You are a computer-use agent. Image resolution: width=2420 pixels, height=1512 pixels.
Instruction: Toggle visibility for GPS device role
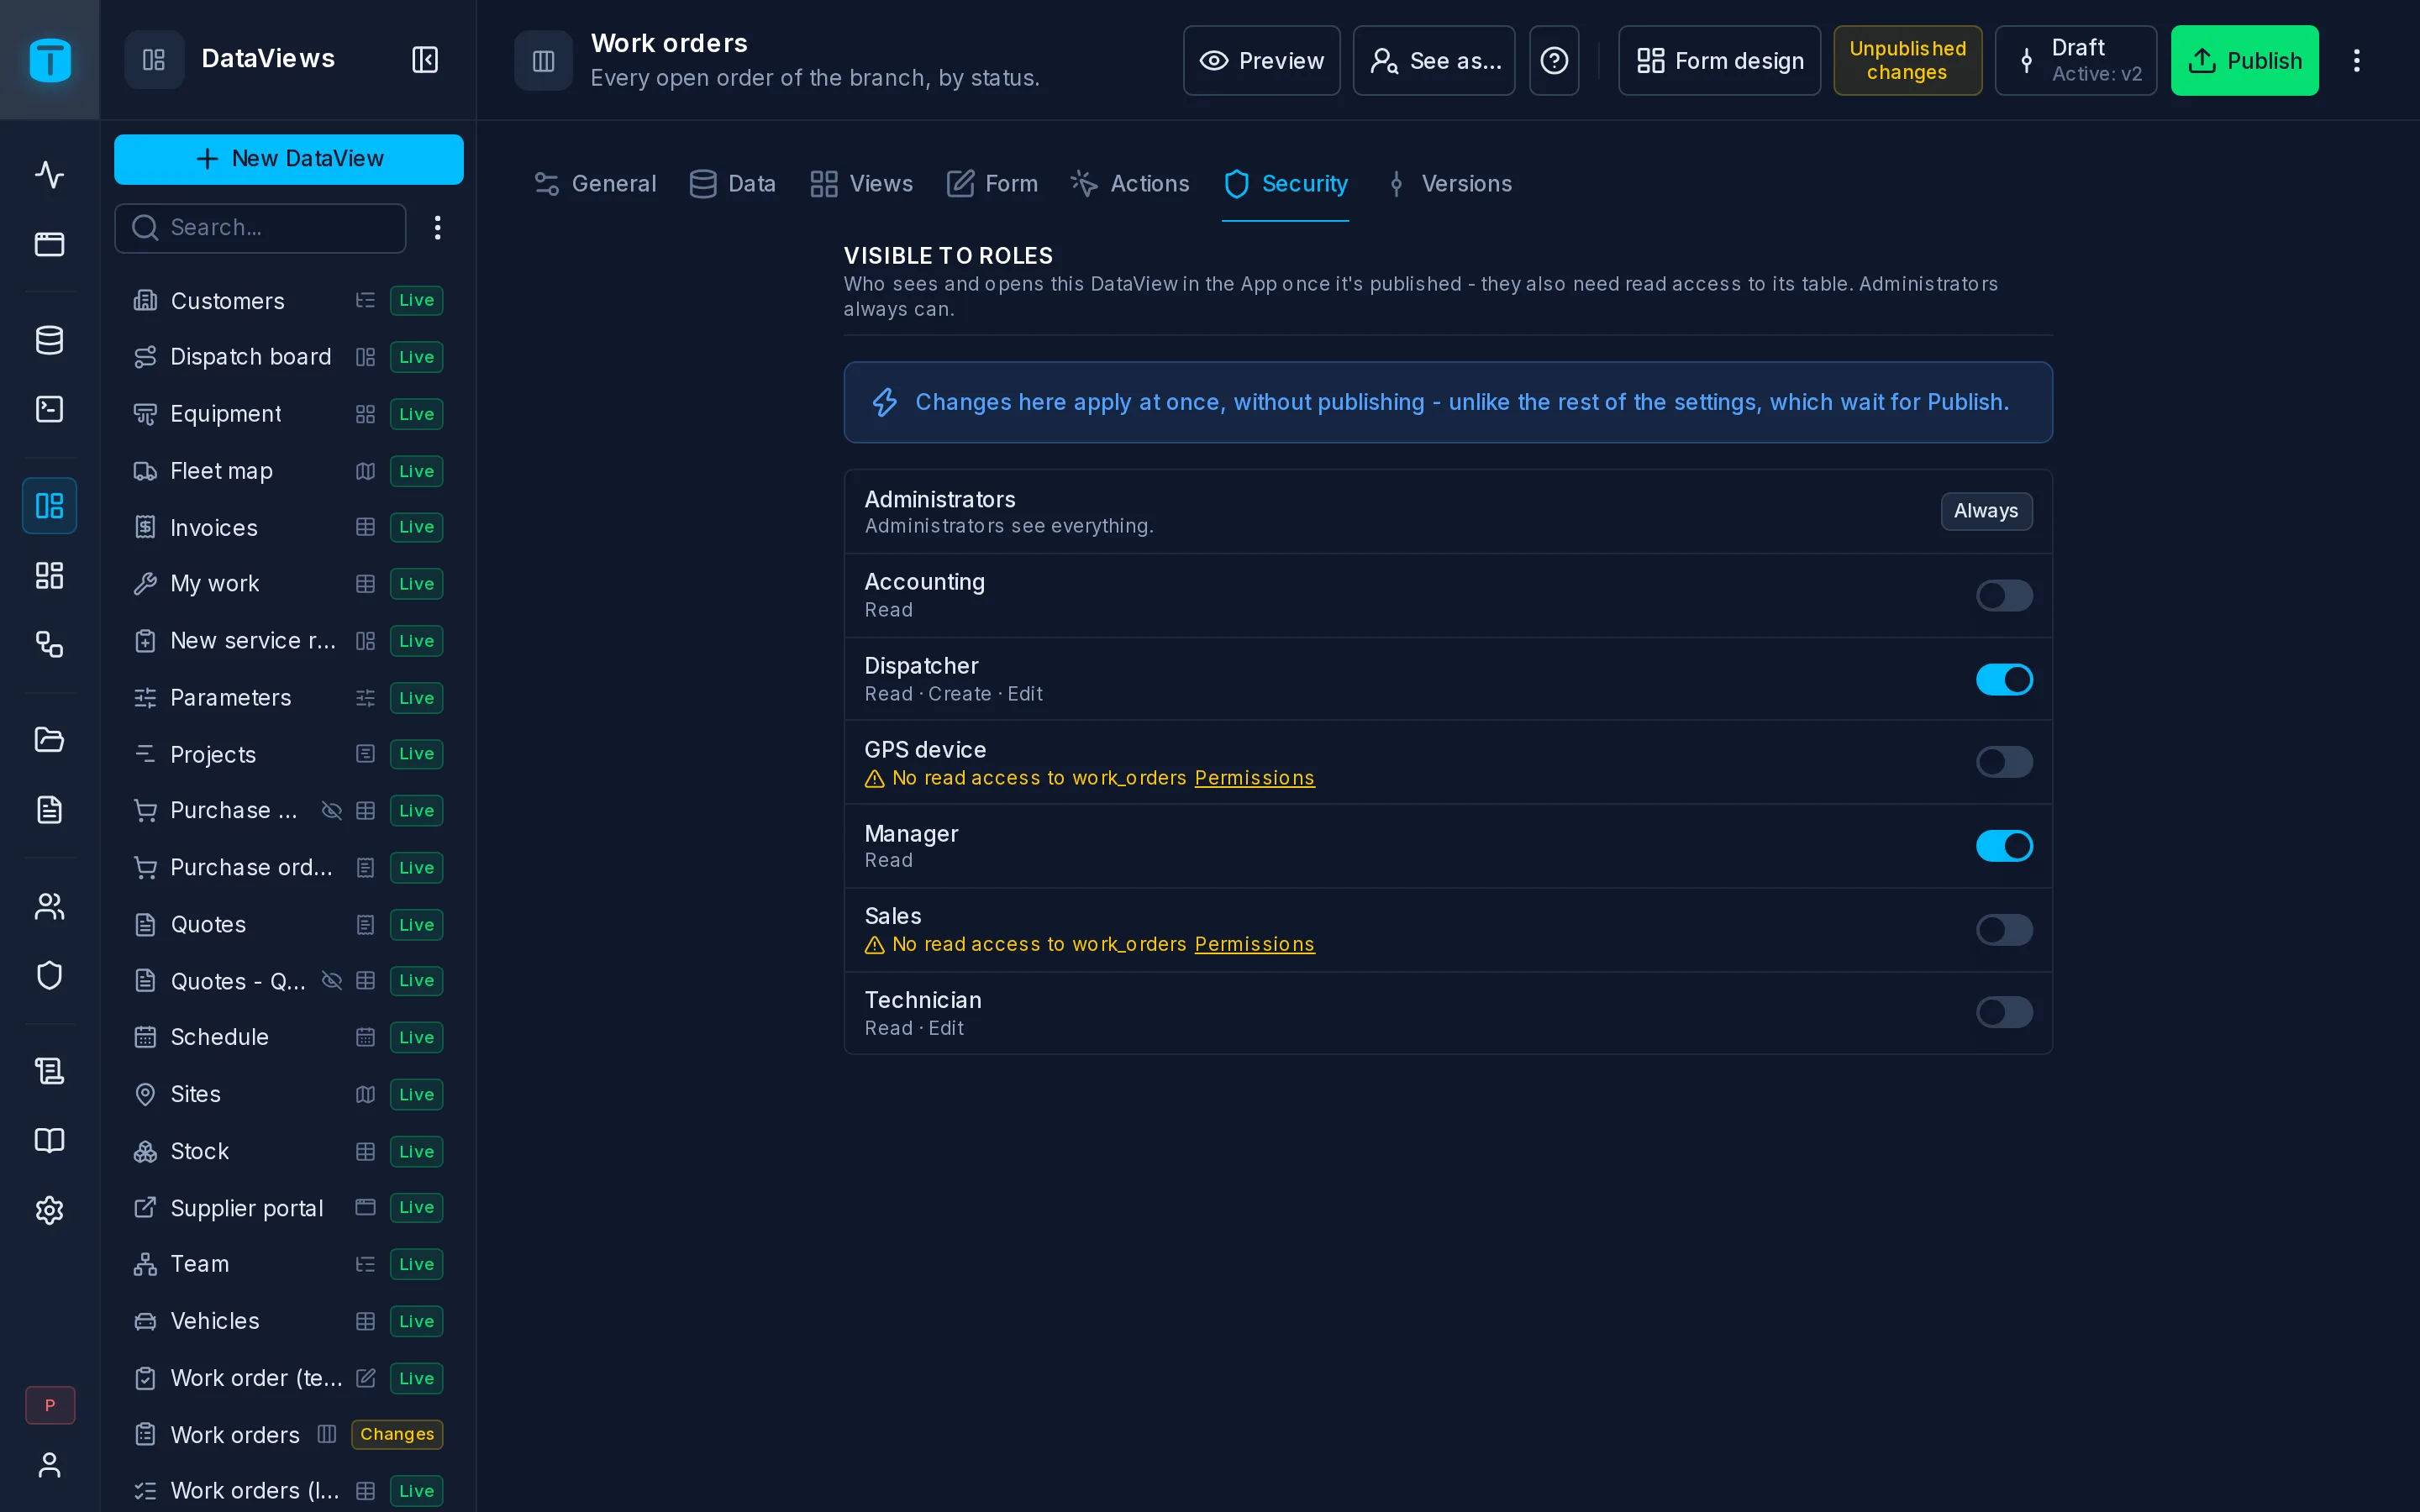2004,762
